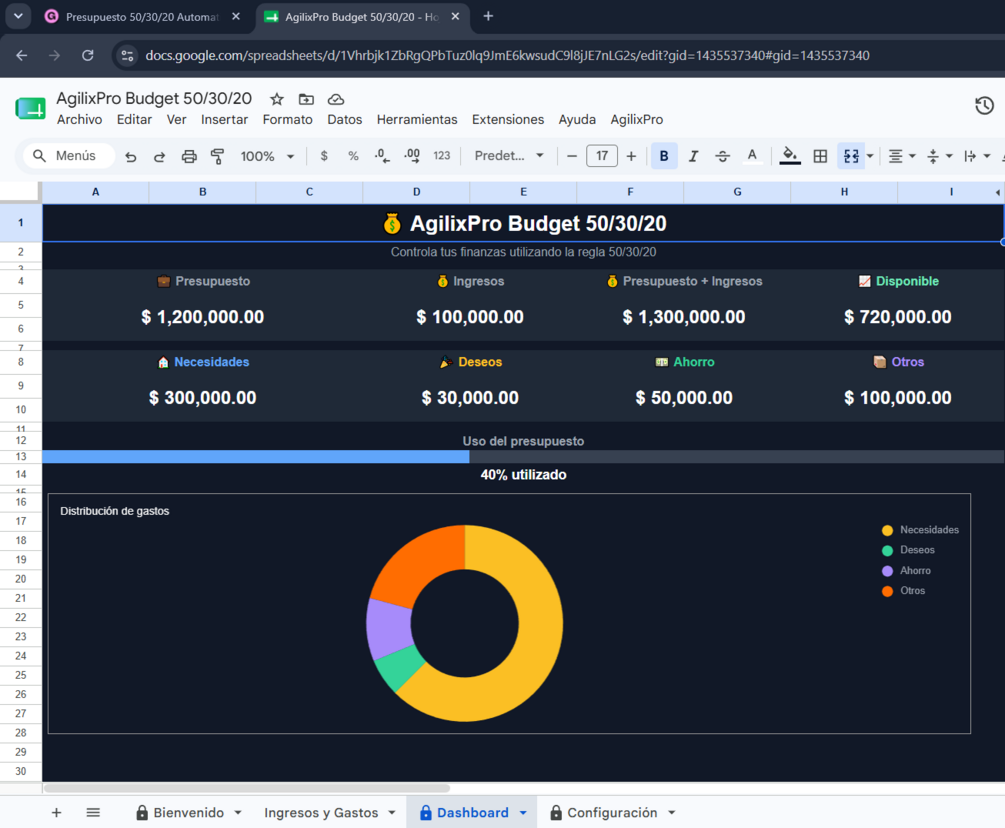Click the budget usage progress bar
Image resolution: width=1005 pixels, height=828 pixels.
523,457
